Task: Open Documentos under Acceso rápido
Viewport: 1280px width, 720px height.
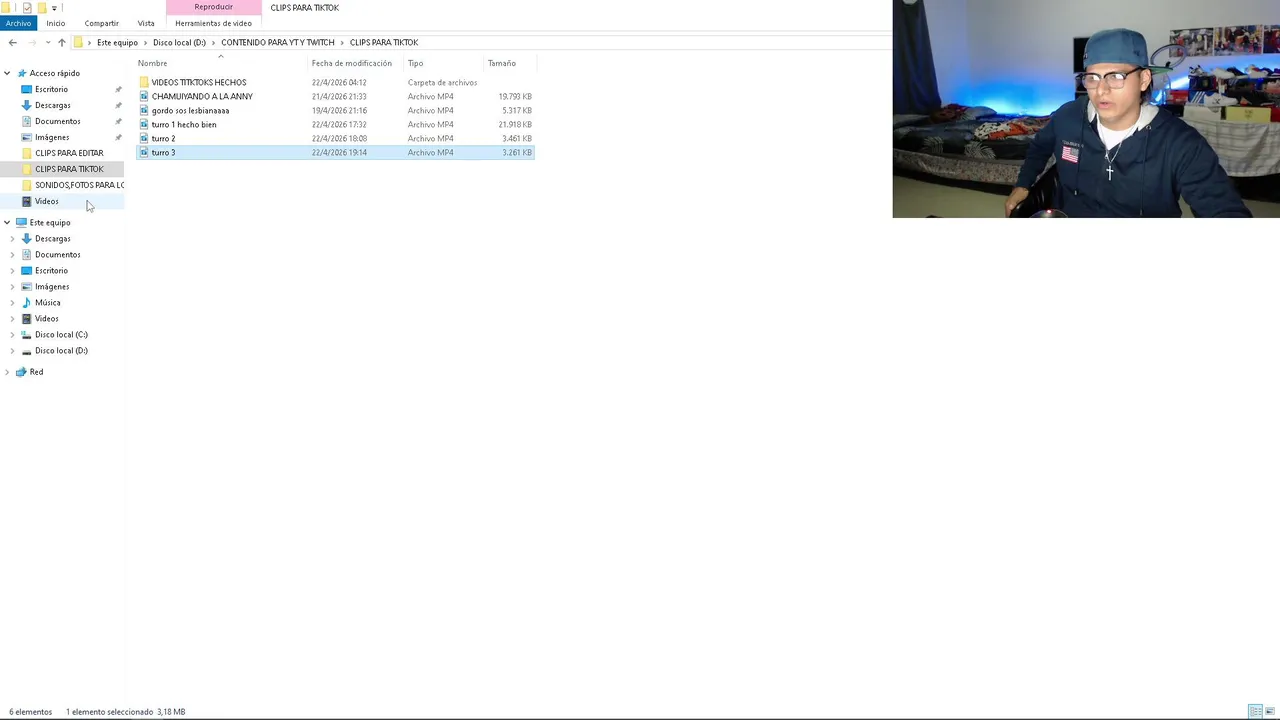Action: tap(57, 121)
